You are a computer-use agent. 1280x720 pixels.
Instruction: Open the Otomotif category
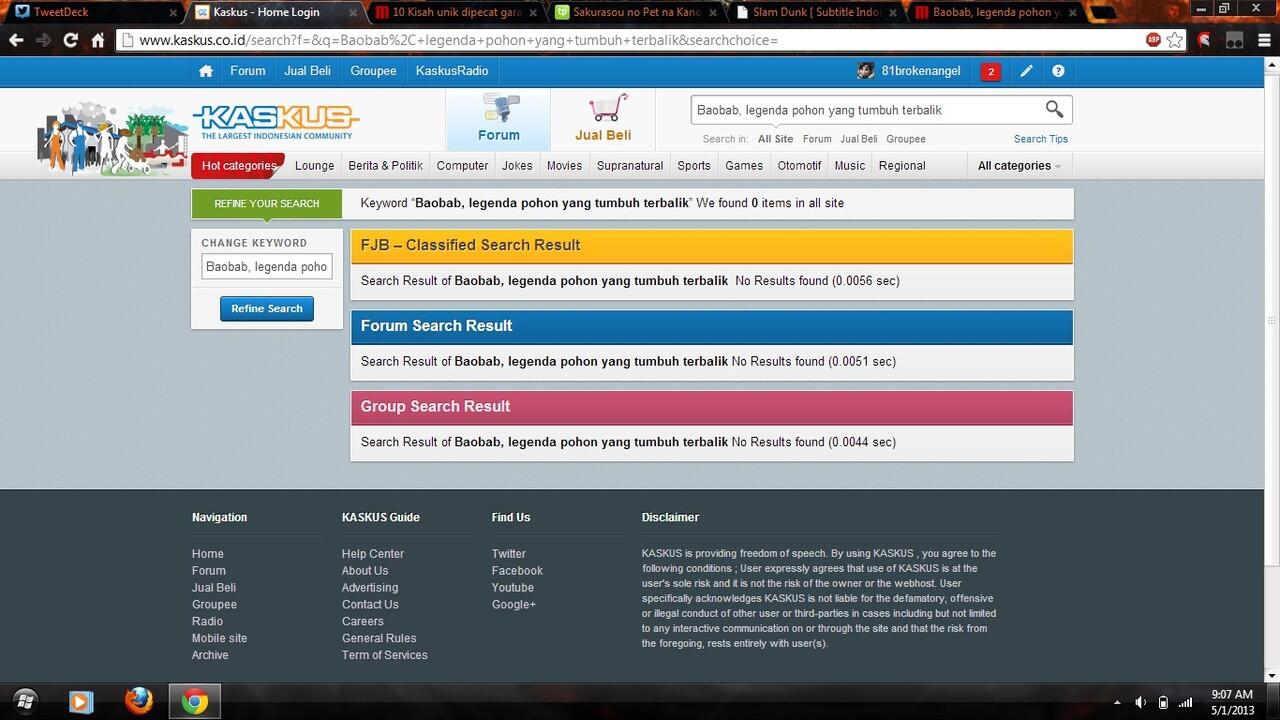pyautogui.click(x=799, y=166)
